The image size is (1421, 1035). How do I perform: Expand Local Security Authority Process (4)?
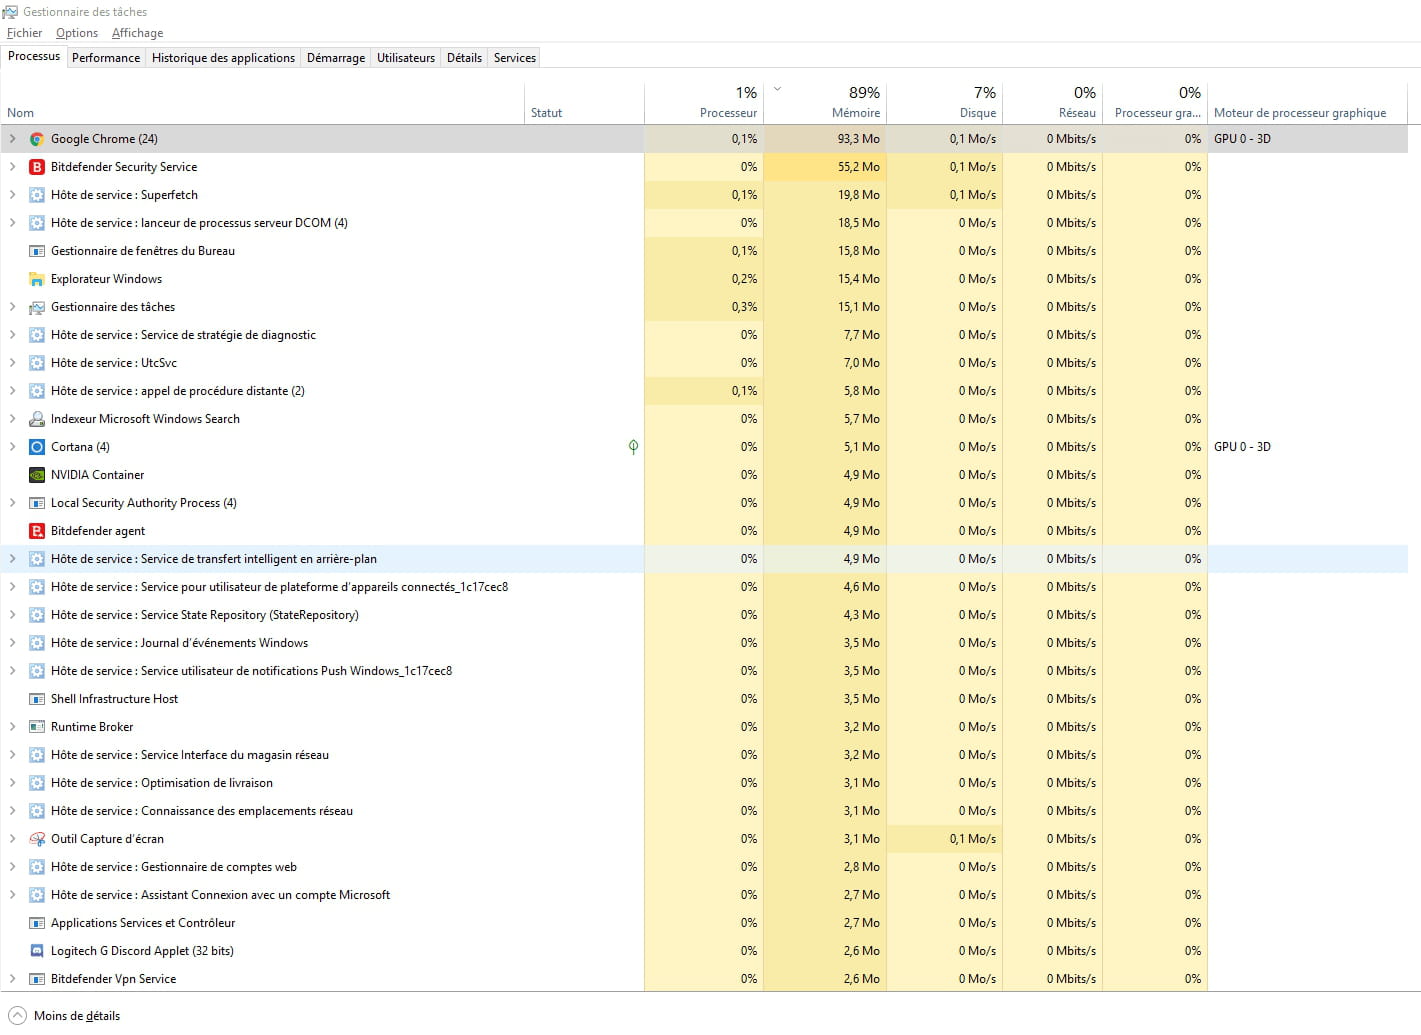pos(12,503)
